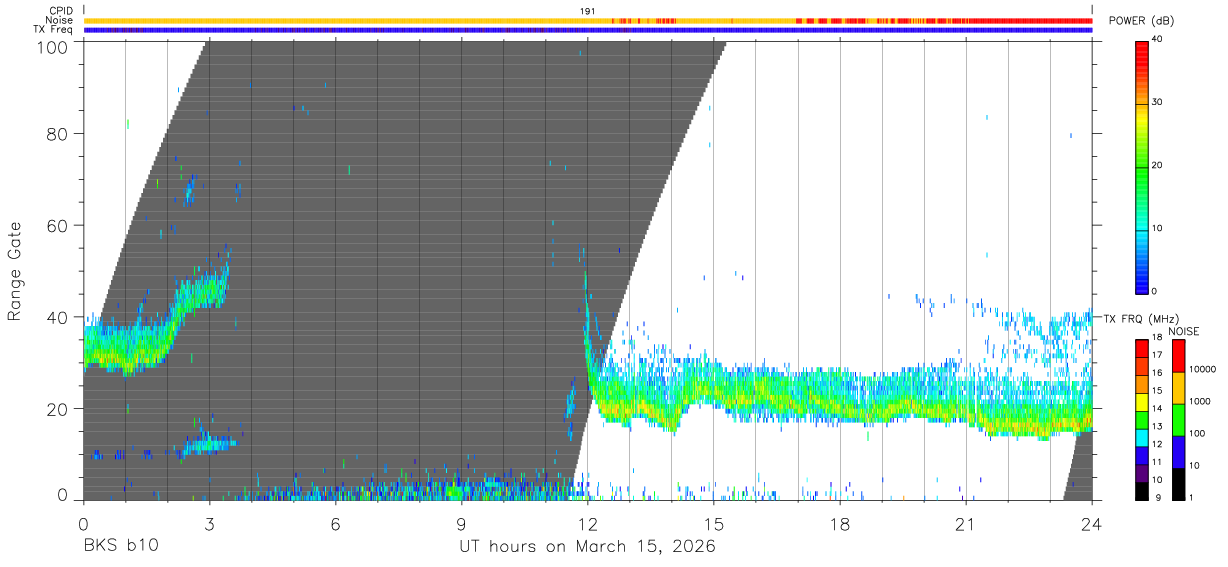Click the 'POWER (dB)' legend title

tap(1141, 20)
